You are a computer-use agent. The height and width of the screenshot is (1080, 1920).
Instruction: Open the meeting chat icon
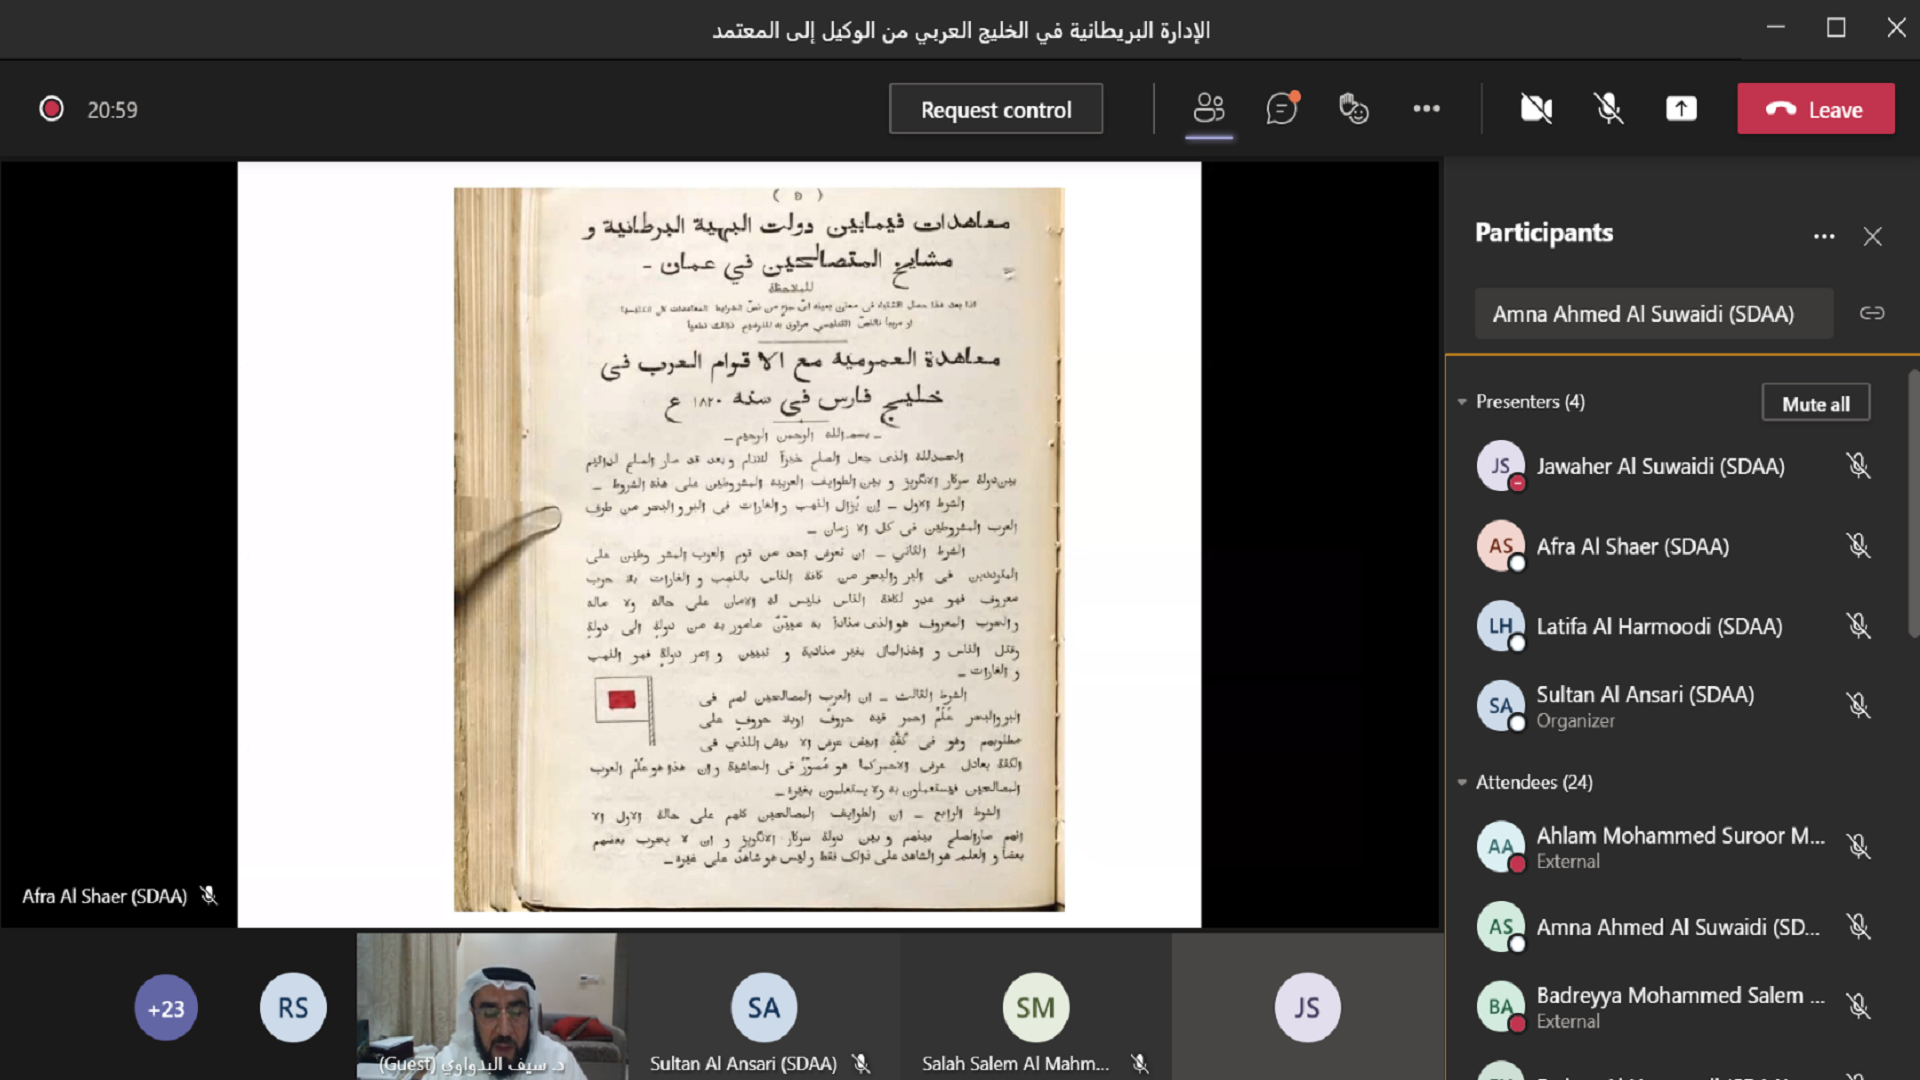1281,108
